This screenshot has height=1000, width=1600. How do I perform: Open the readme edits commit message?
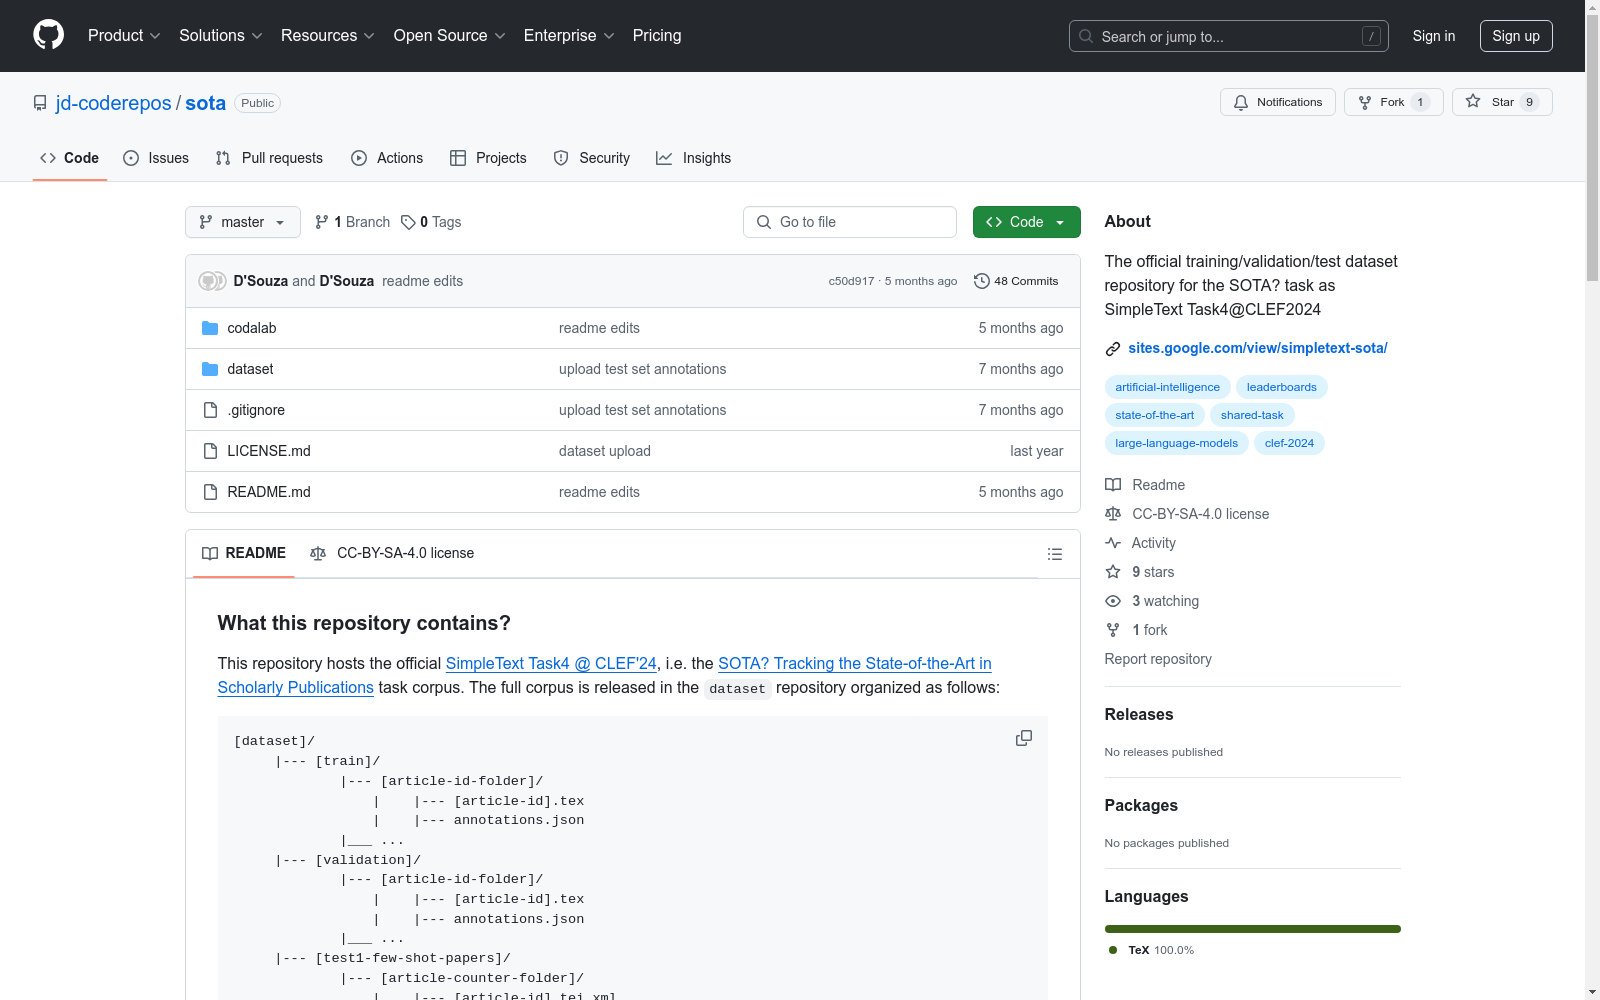pos(422,281)
